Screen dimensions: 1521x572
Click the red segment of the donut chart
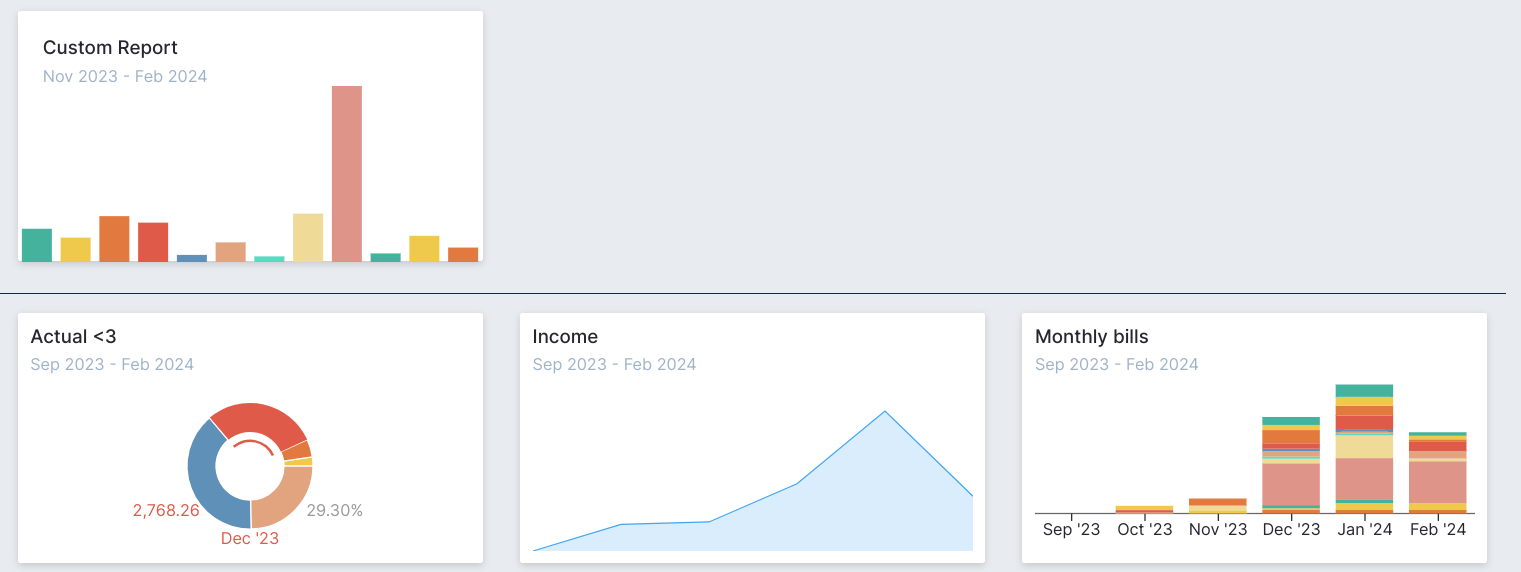259,421
